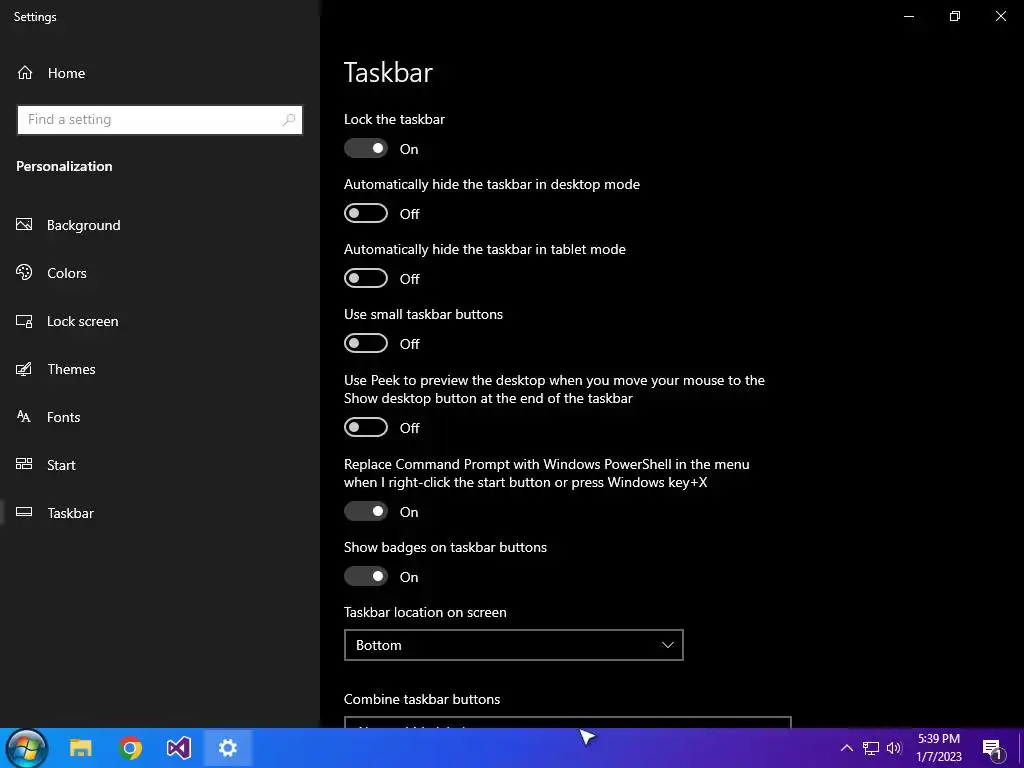Image resolution: width=1024 pixels, height=768 pixels.
Task: Select Taskbar in the sidebar
Action: [x=160, y=513]
